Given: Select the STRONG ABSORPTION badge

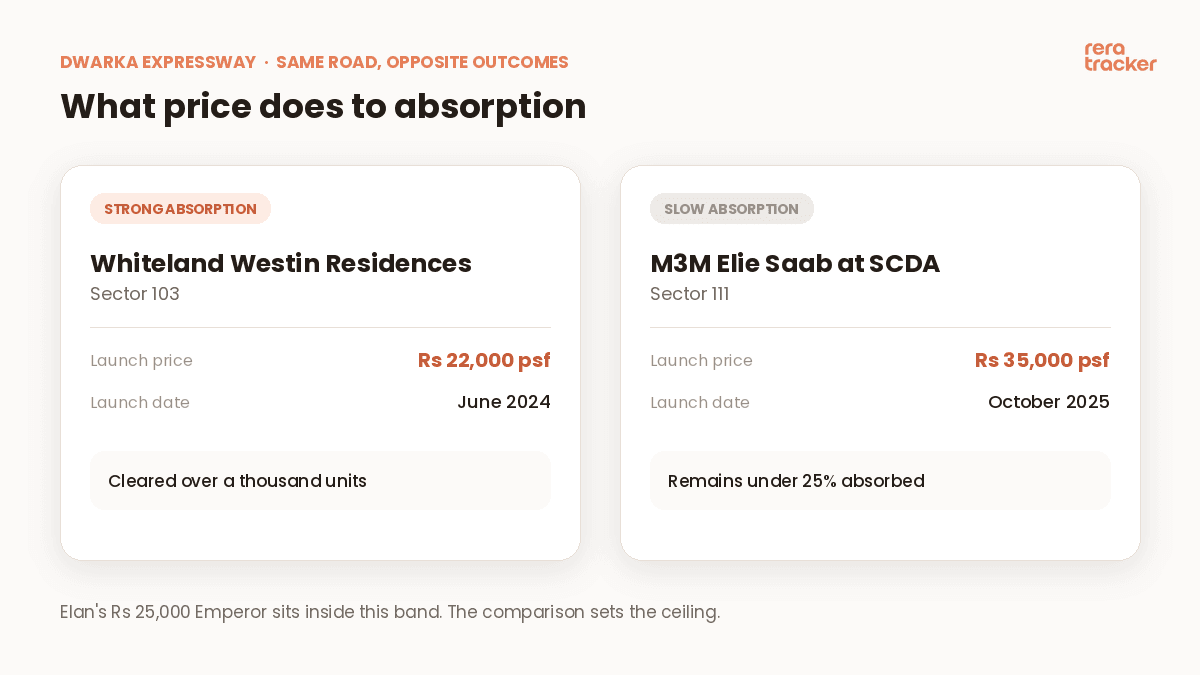Looking at the screenshot, I should [180, 209].
